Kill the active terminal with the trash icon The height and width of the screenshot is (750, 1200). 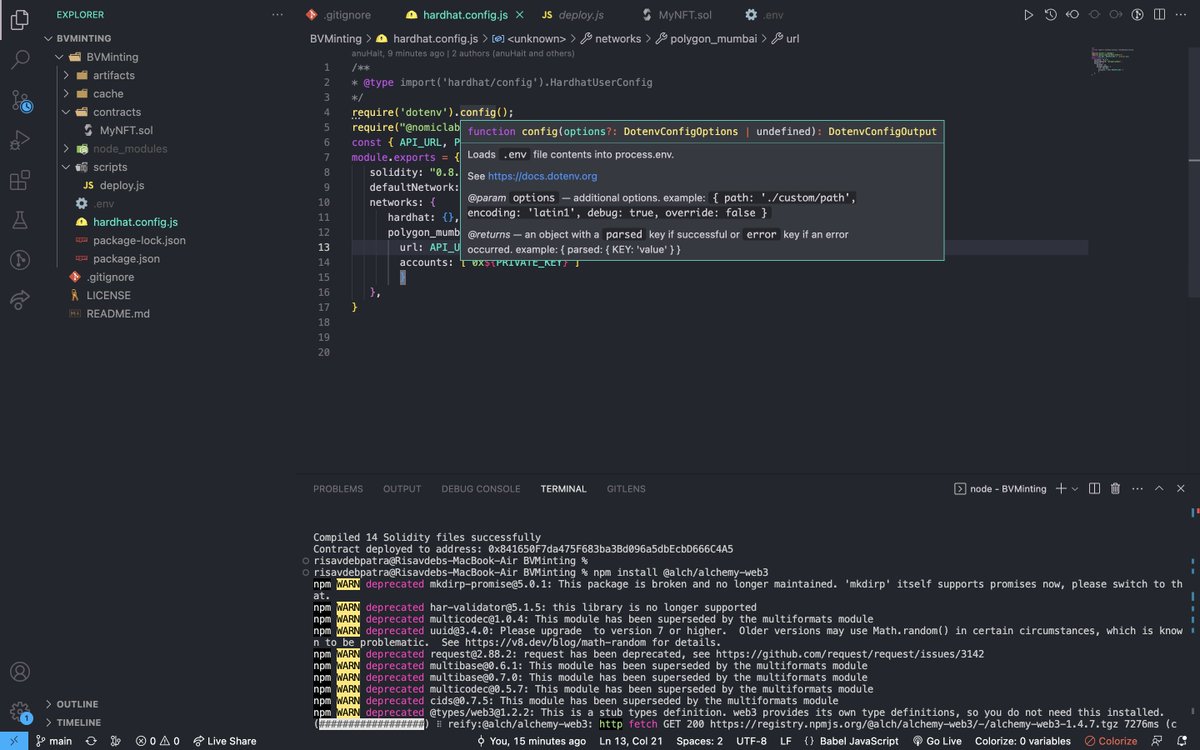click(1115, 488)
